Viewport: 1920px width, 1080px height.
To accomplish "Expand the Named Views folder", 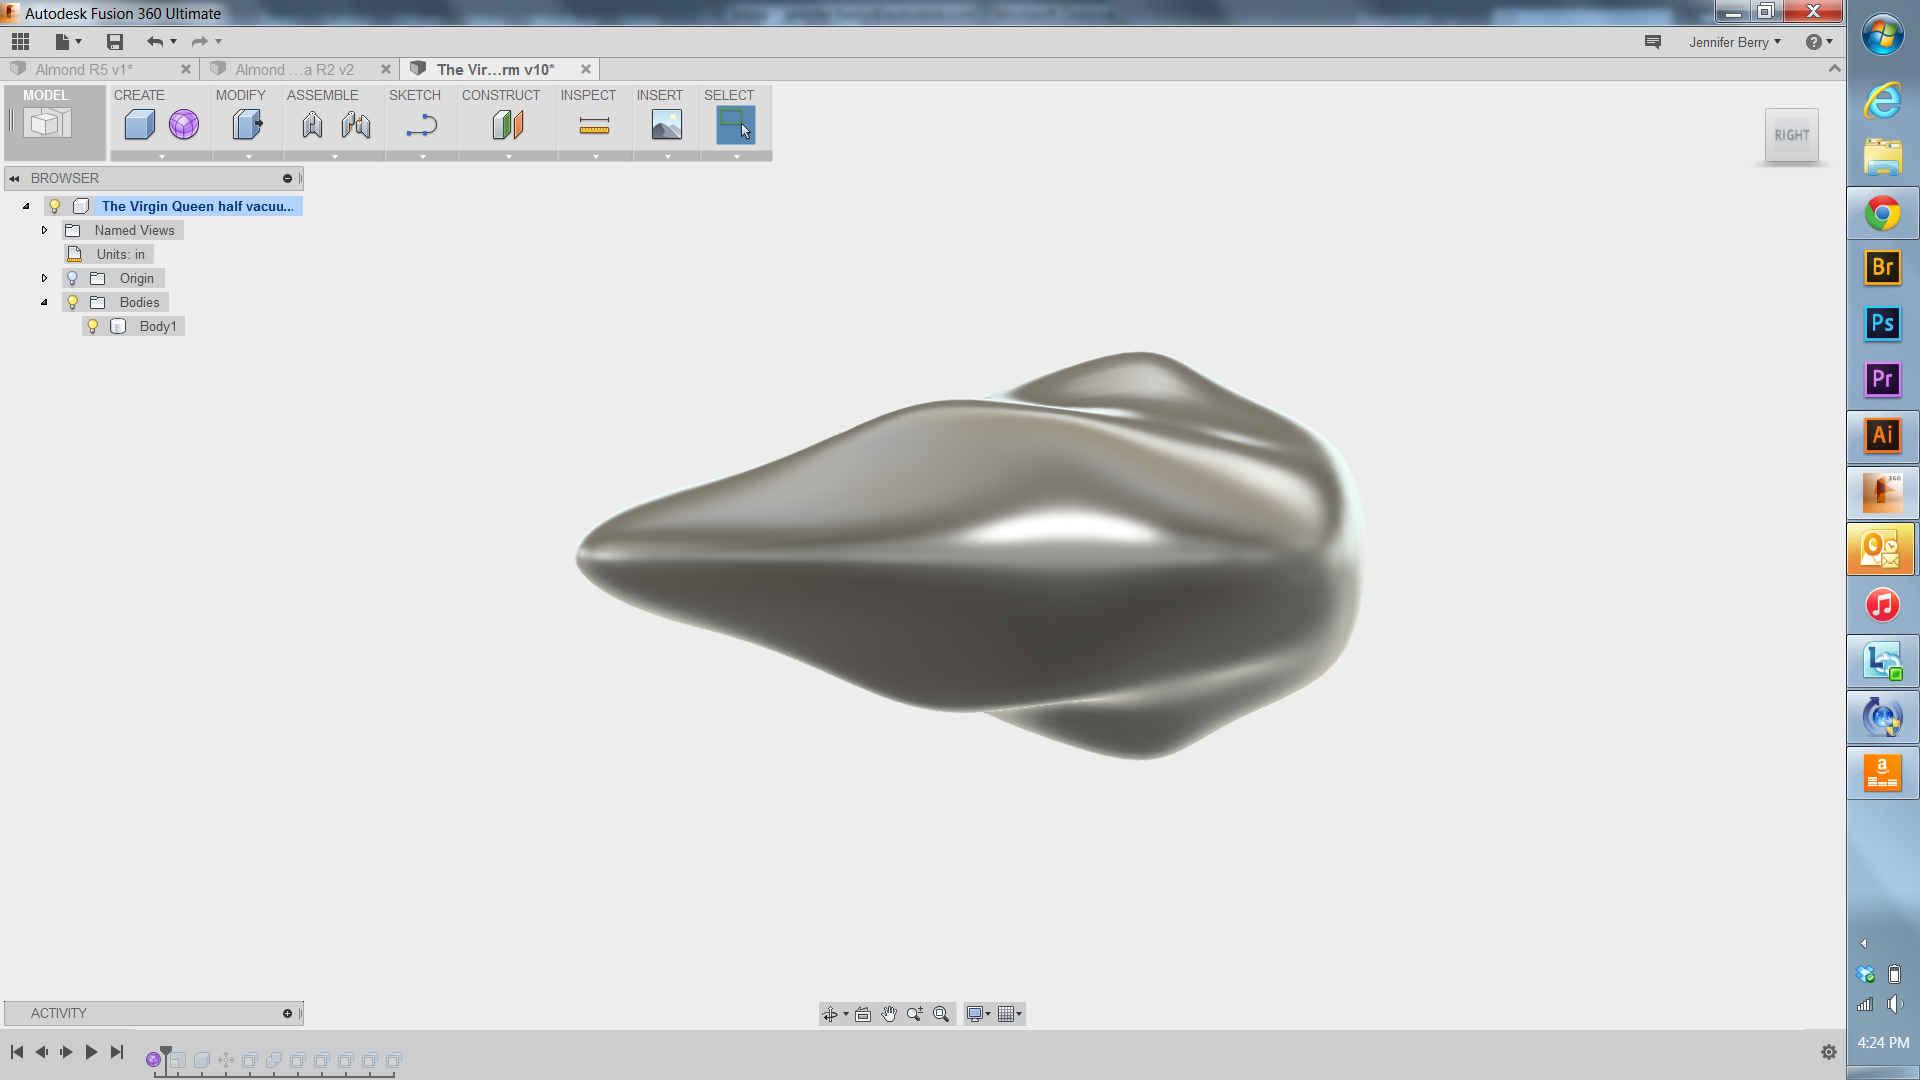I will point(44,230).
